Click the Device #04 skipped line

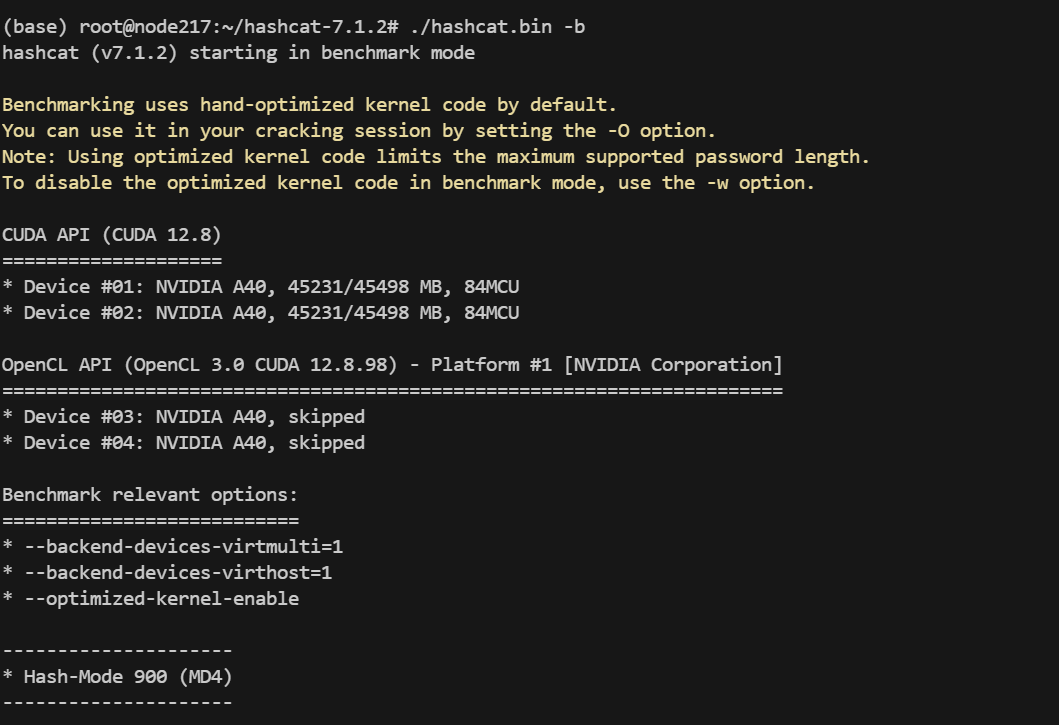click(x=183, y=443)
